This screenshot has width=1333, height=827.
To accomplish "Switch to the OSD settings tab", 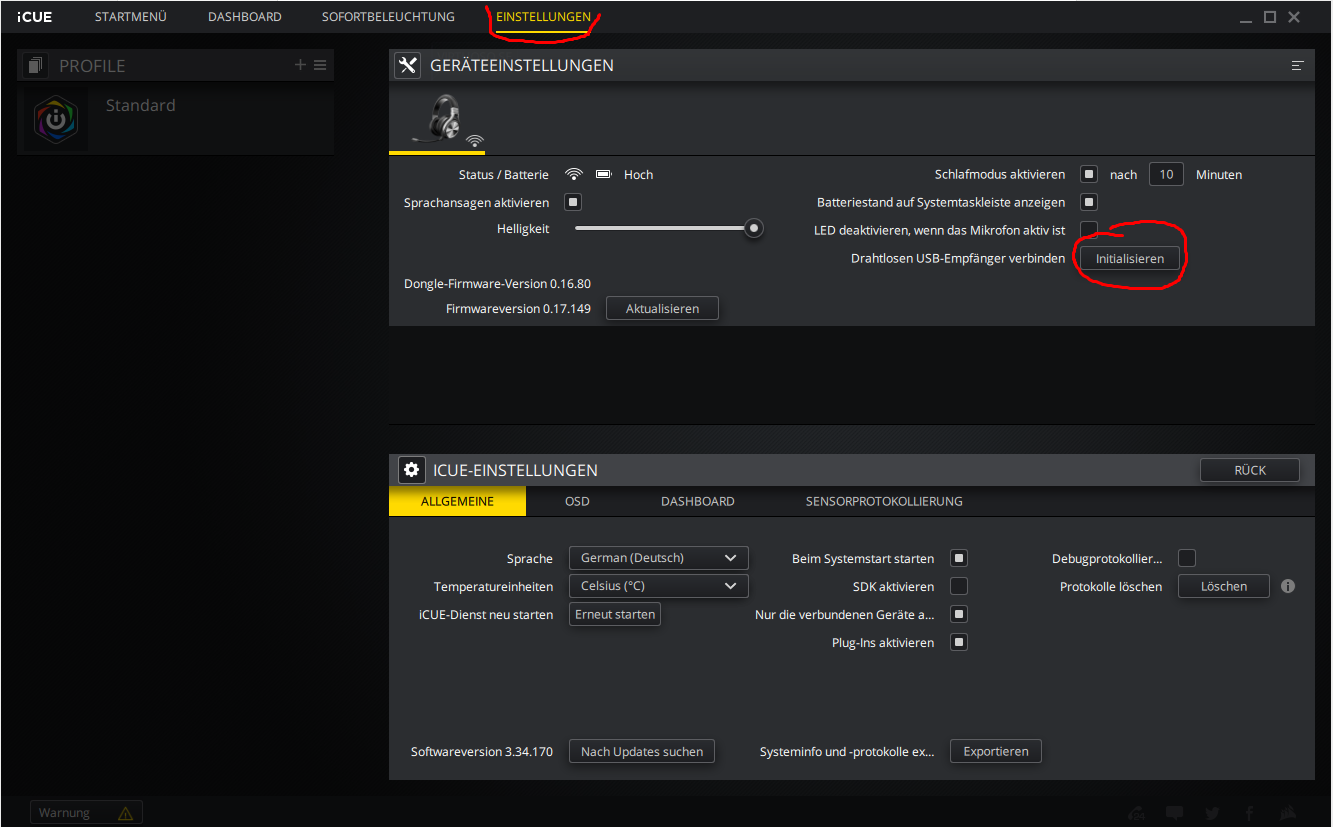I will point(577,501).
